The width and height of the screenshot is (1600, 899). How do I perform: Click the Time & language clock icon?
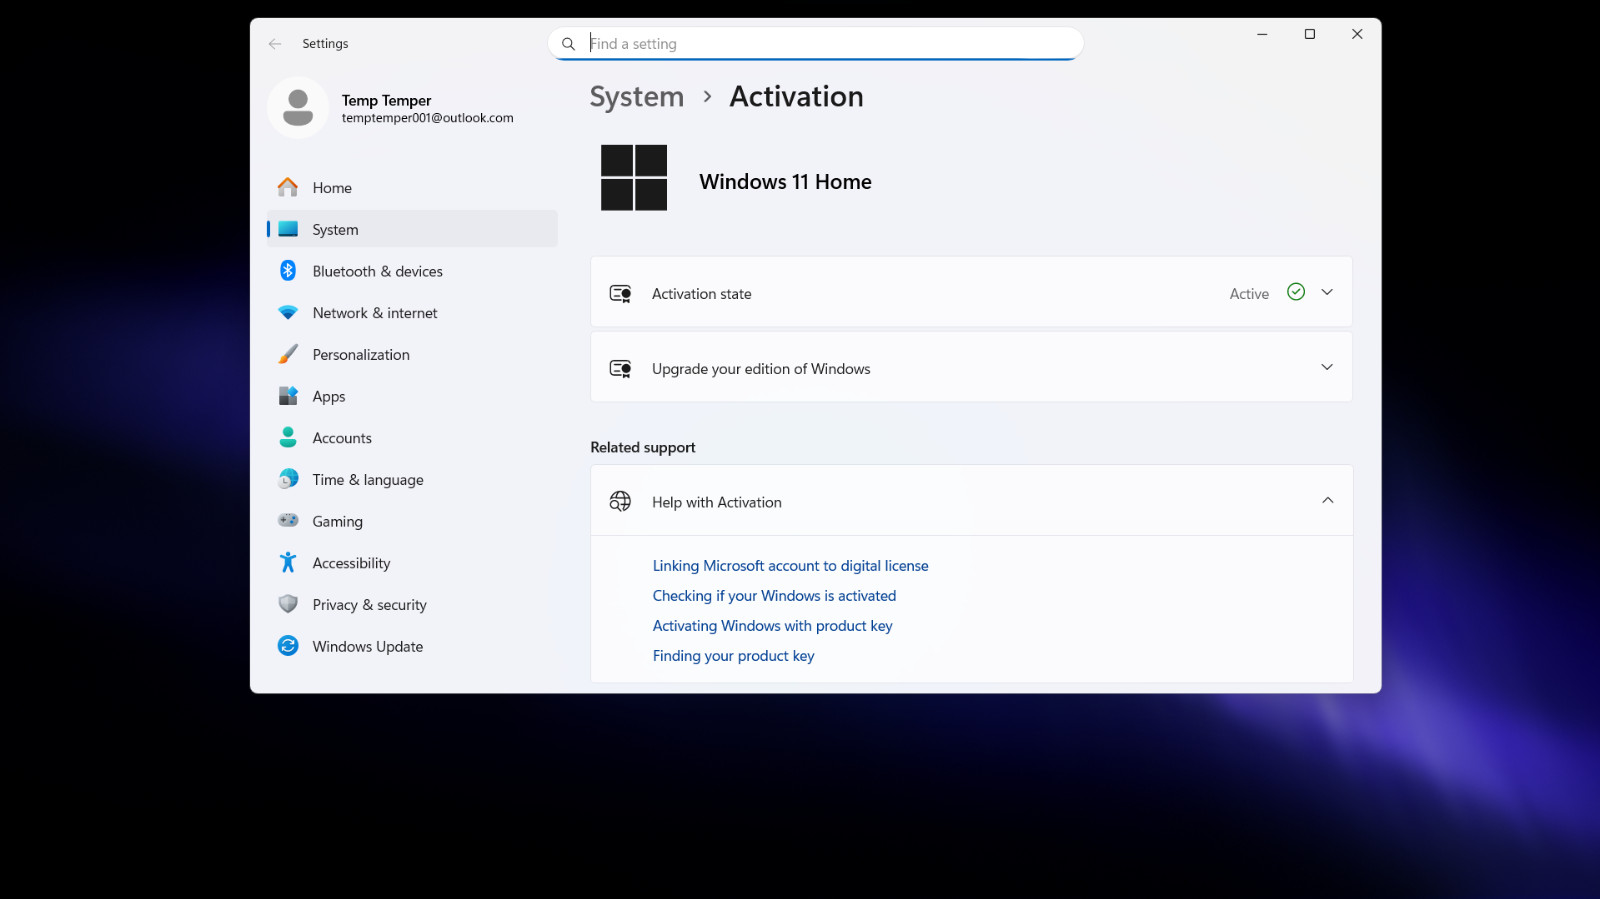pos(288,479)
